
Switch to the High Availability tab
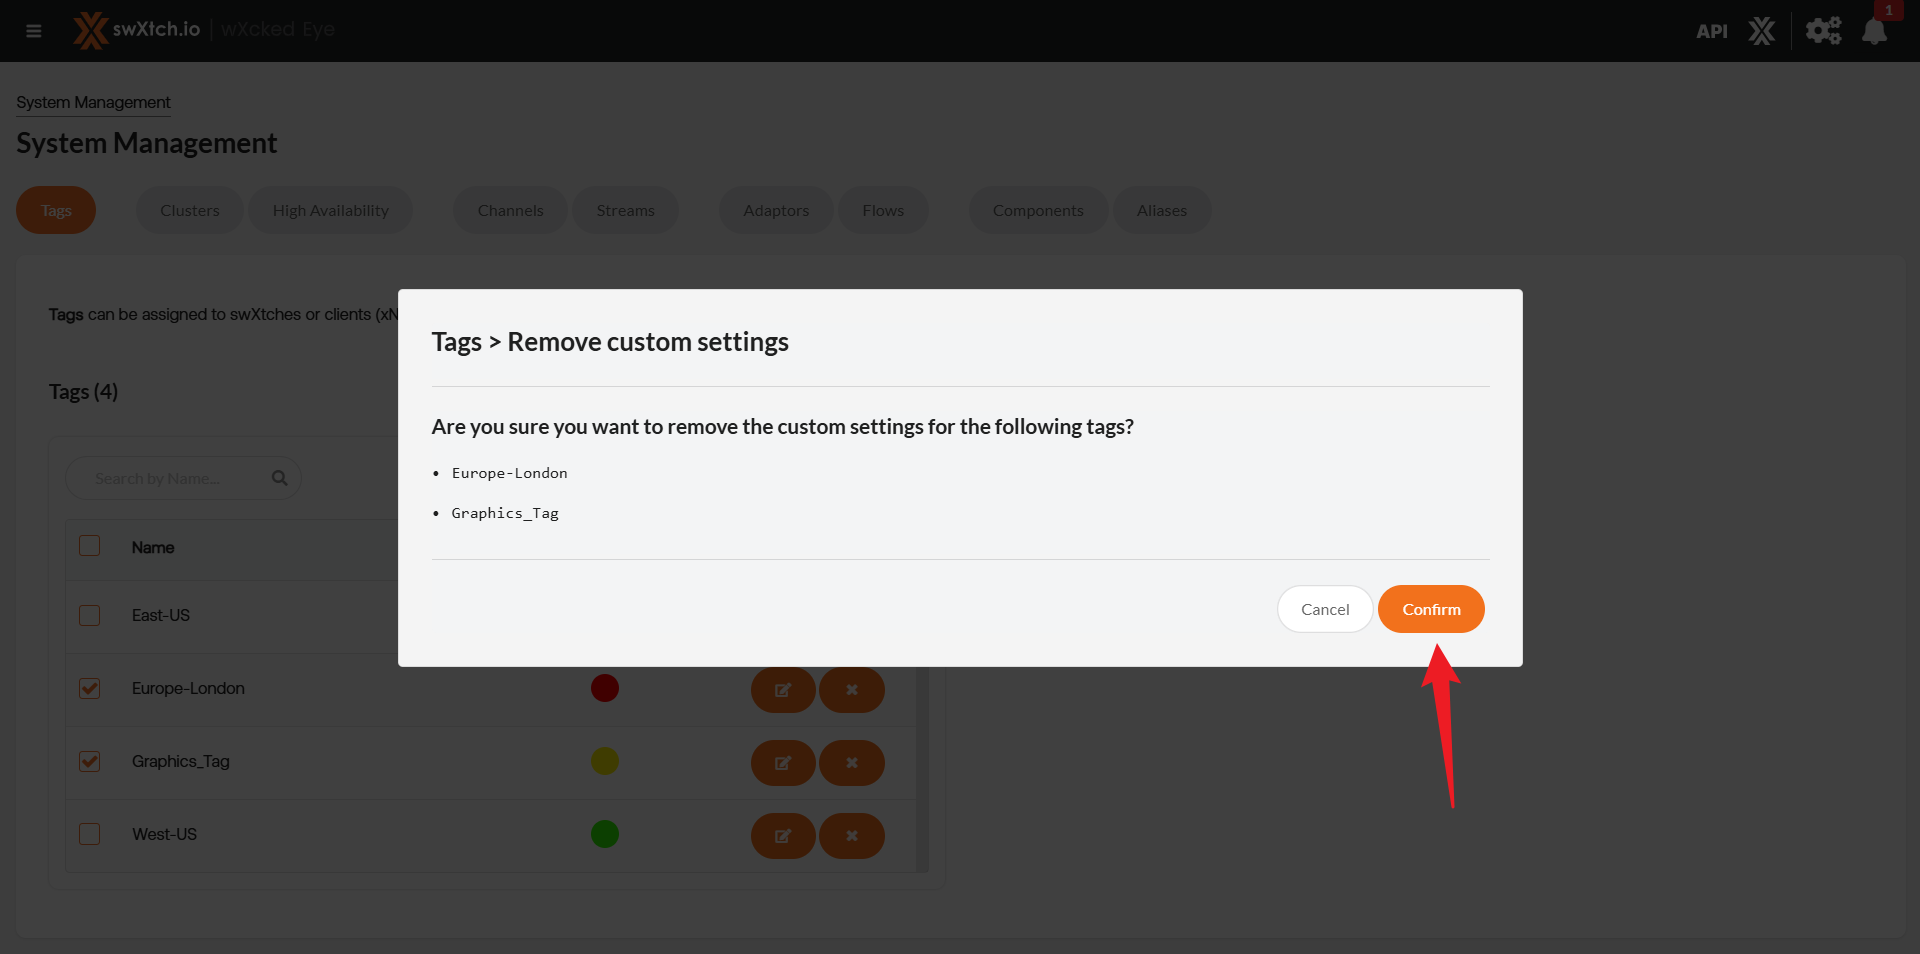[x=330, y=210]
